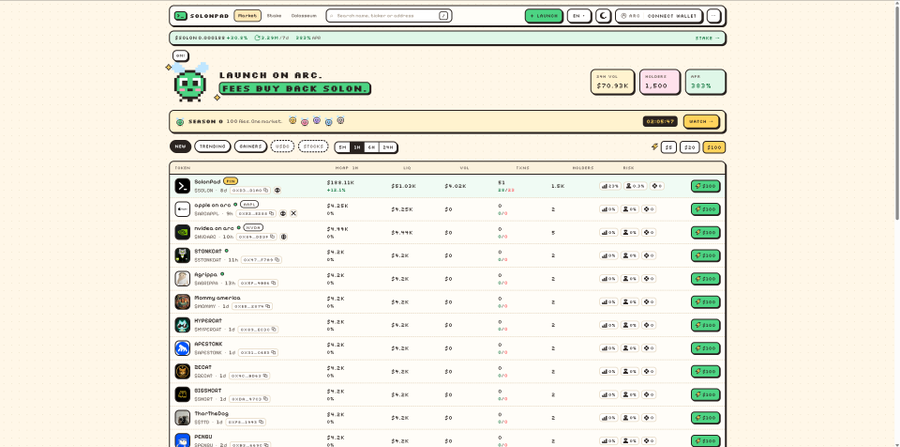Choose $20 quick-buy amount

tap(690, 147)
